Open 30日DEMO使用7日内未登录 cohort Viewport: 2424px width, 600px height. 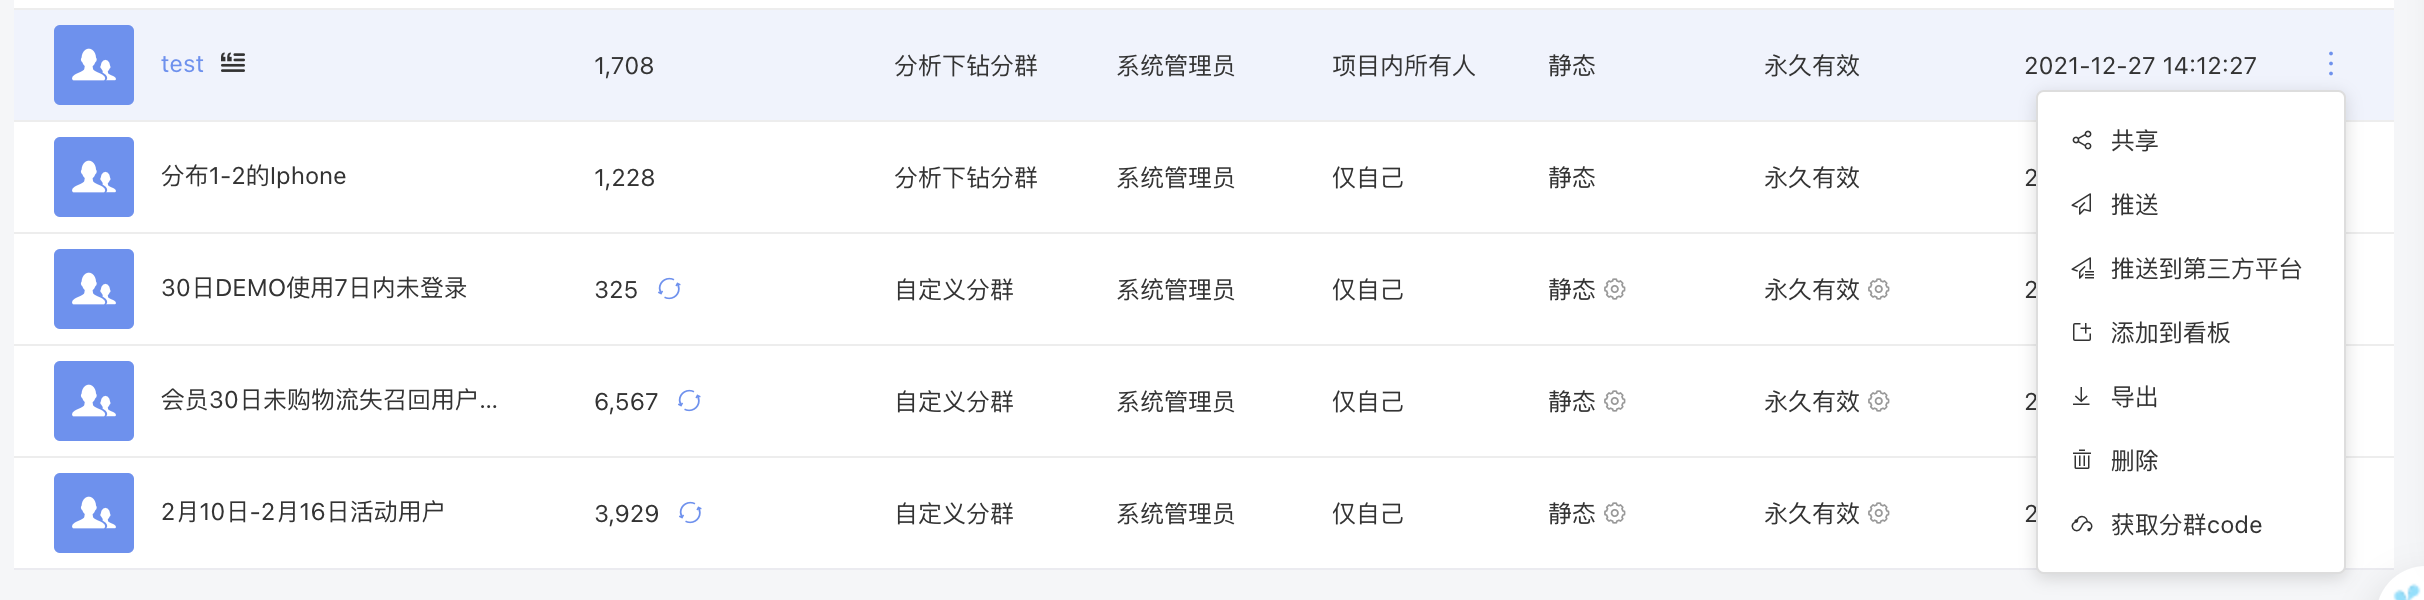point(314,288)
